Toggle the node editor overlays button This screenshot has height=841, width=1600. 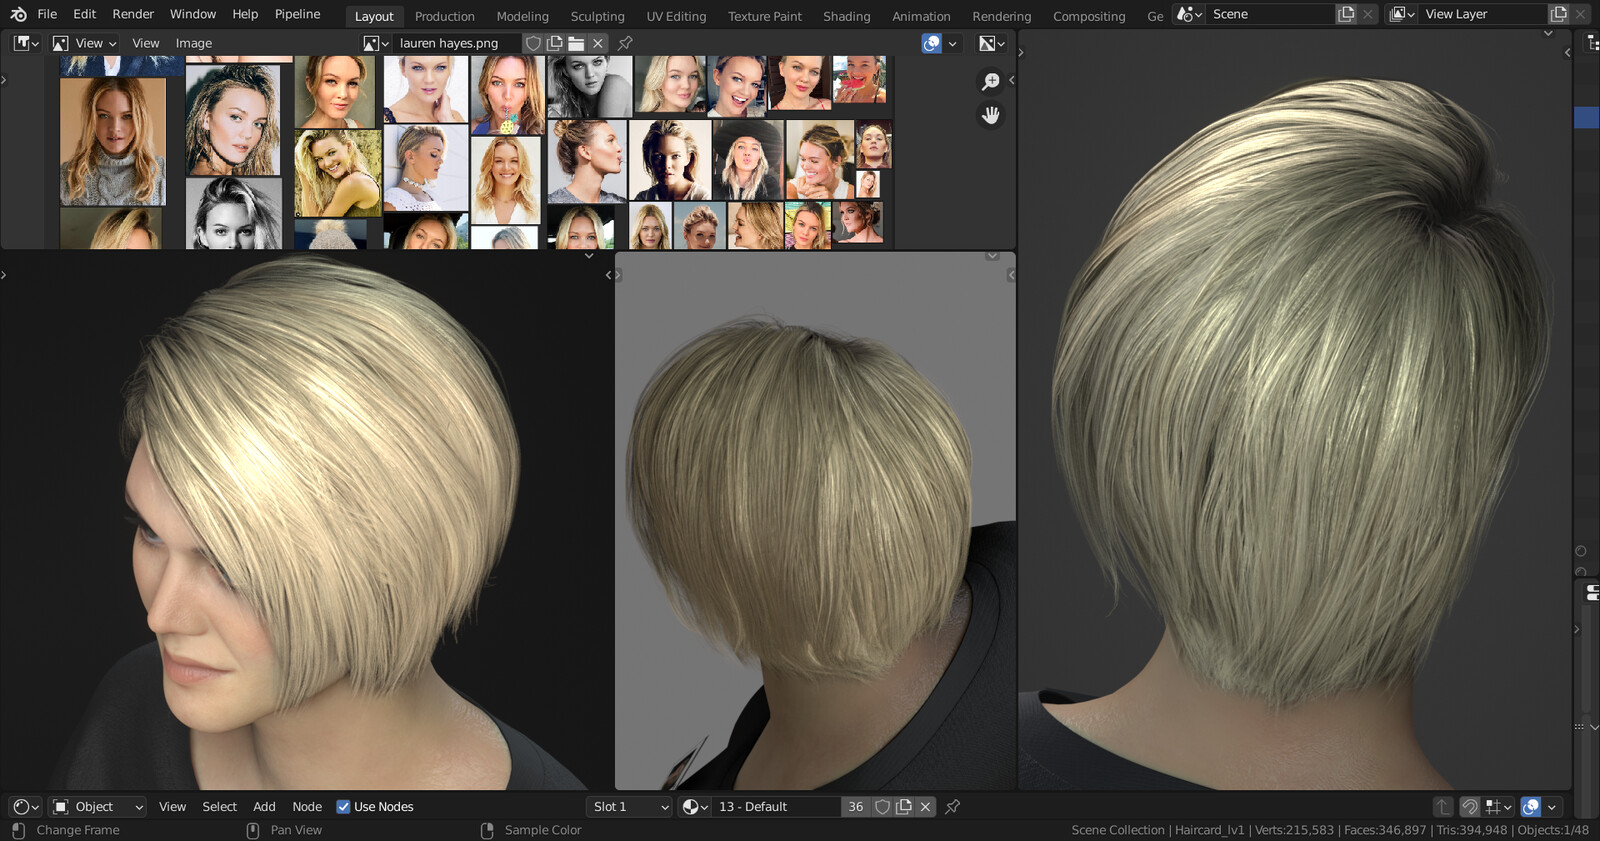(x=1530, y=807)
